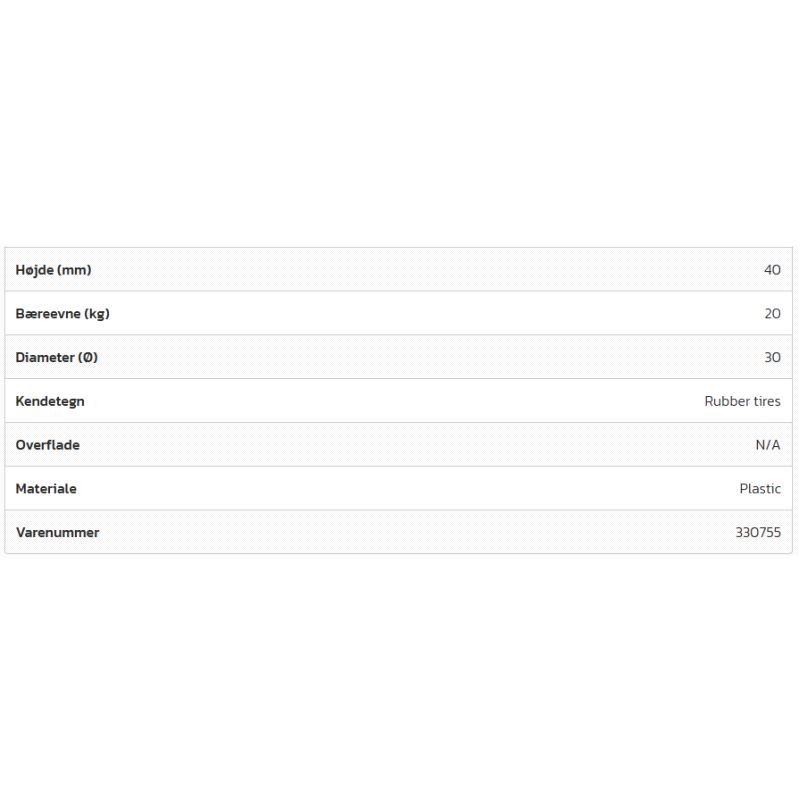The width and height of the screenshot is (800, 800).
Task: Select the item number 330755
Action: [x=758, y=533]
